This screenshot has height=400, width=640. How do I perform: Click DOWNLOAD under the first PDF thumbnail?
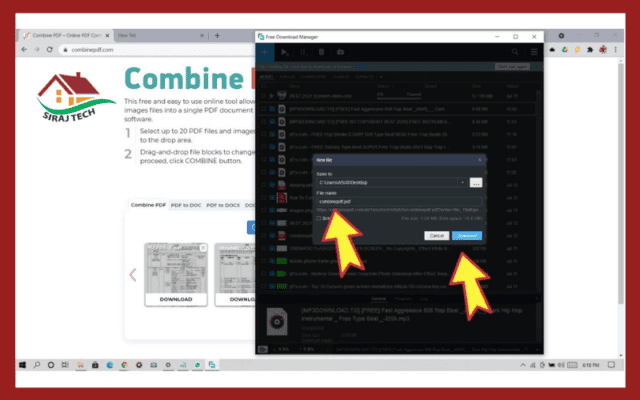pos(176,299)
